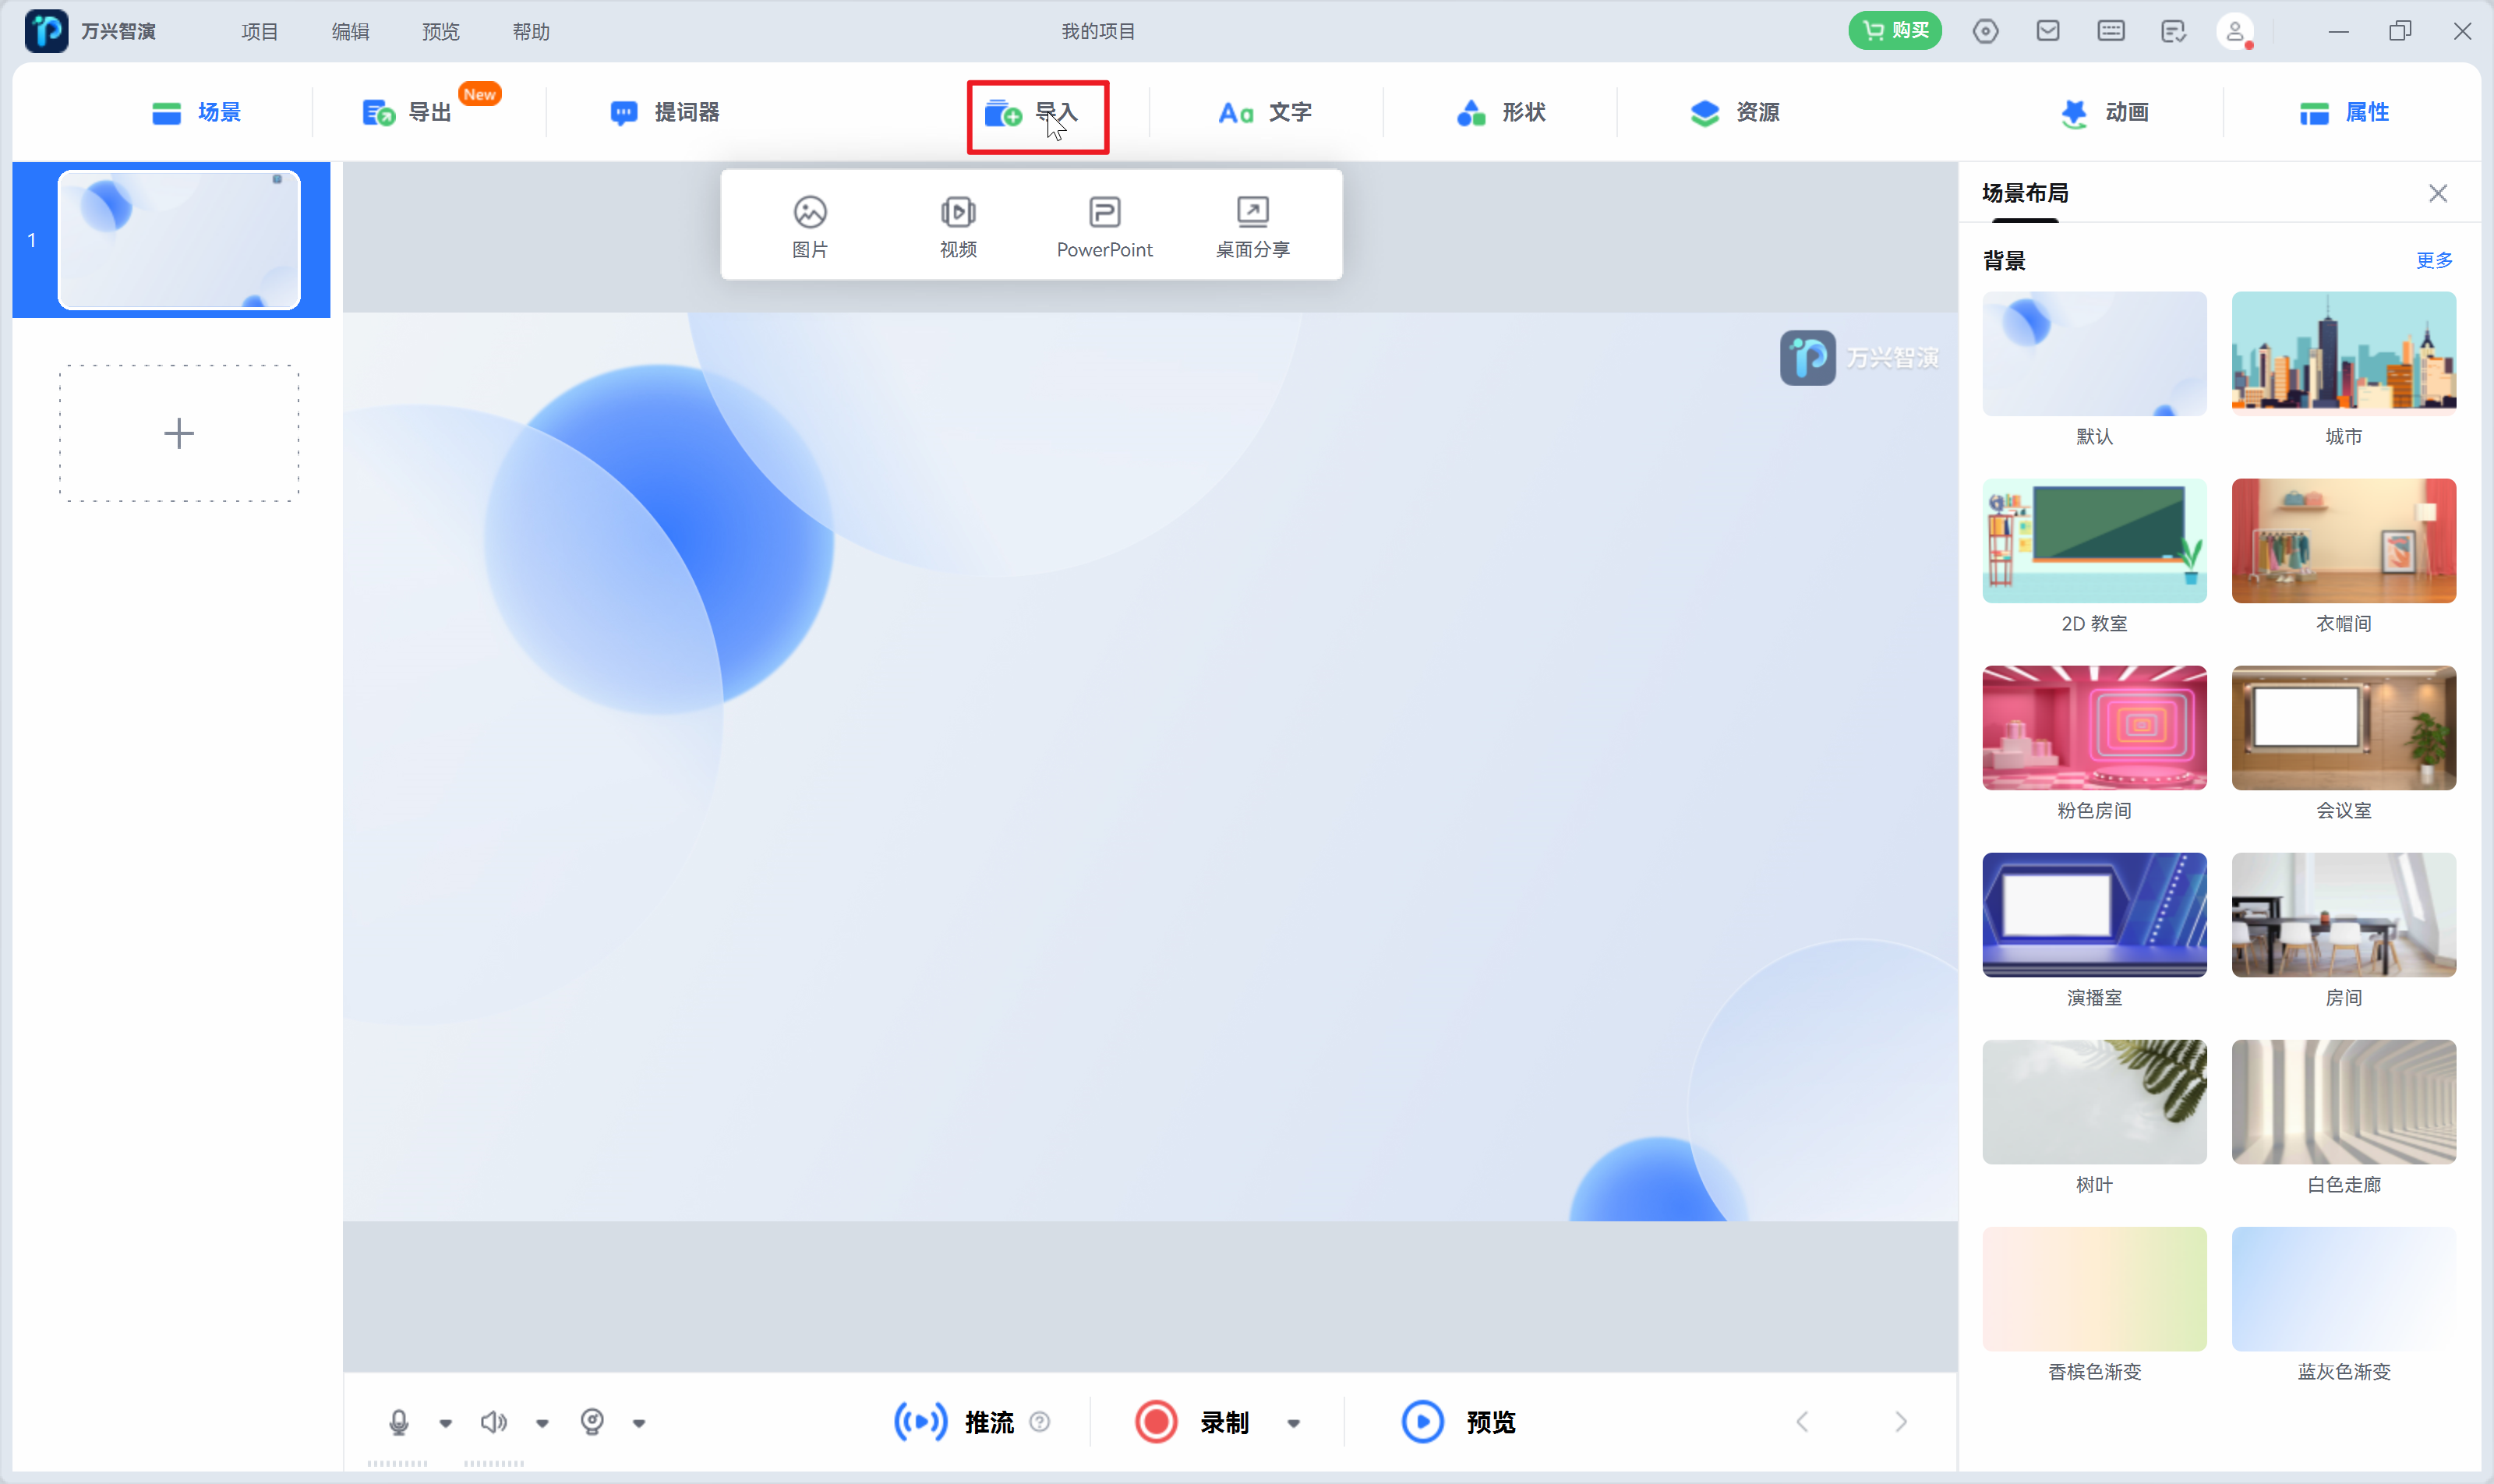Add a new scene with plus placeholder
The image size is (2494, 1484).
coord(179,433)
